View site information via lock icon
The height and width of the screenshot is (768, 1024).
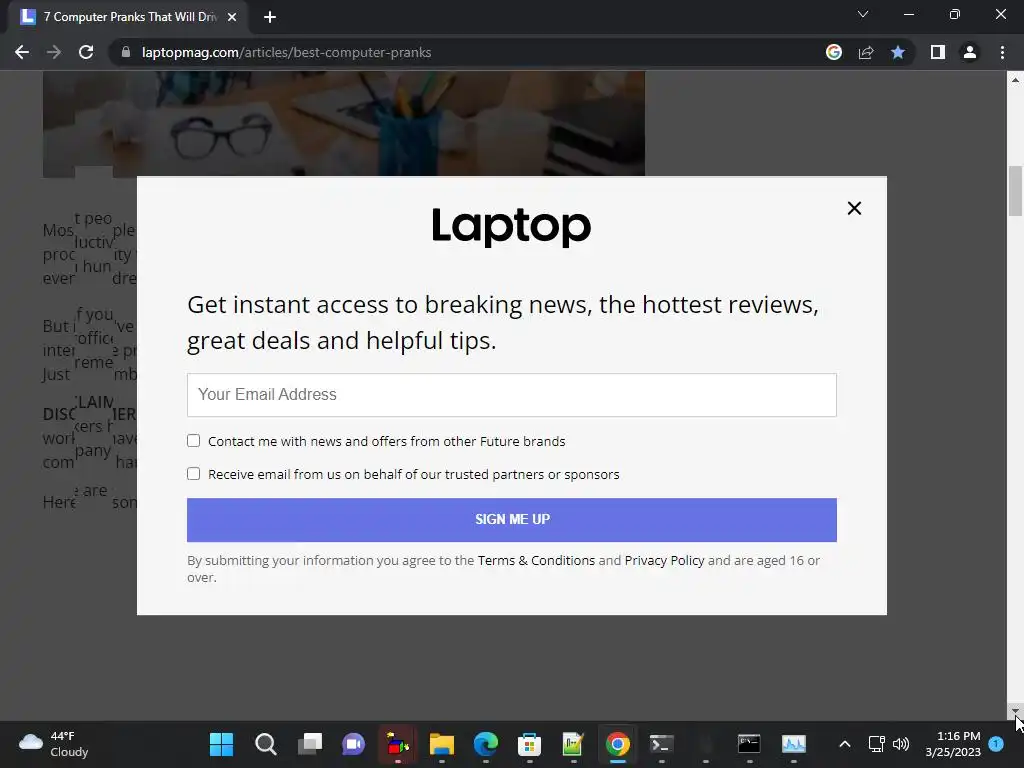(126, 52)
